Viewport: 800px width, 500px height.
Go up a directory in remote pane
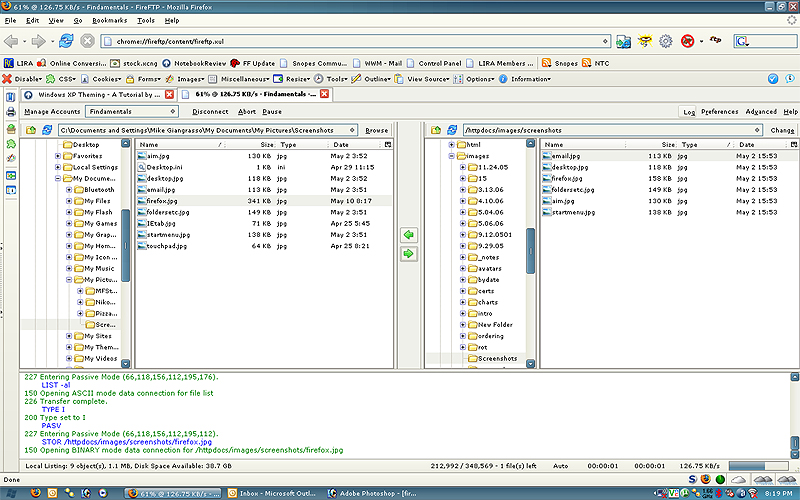pos(436,130)
